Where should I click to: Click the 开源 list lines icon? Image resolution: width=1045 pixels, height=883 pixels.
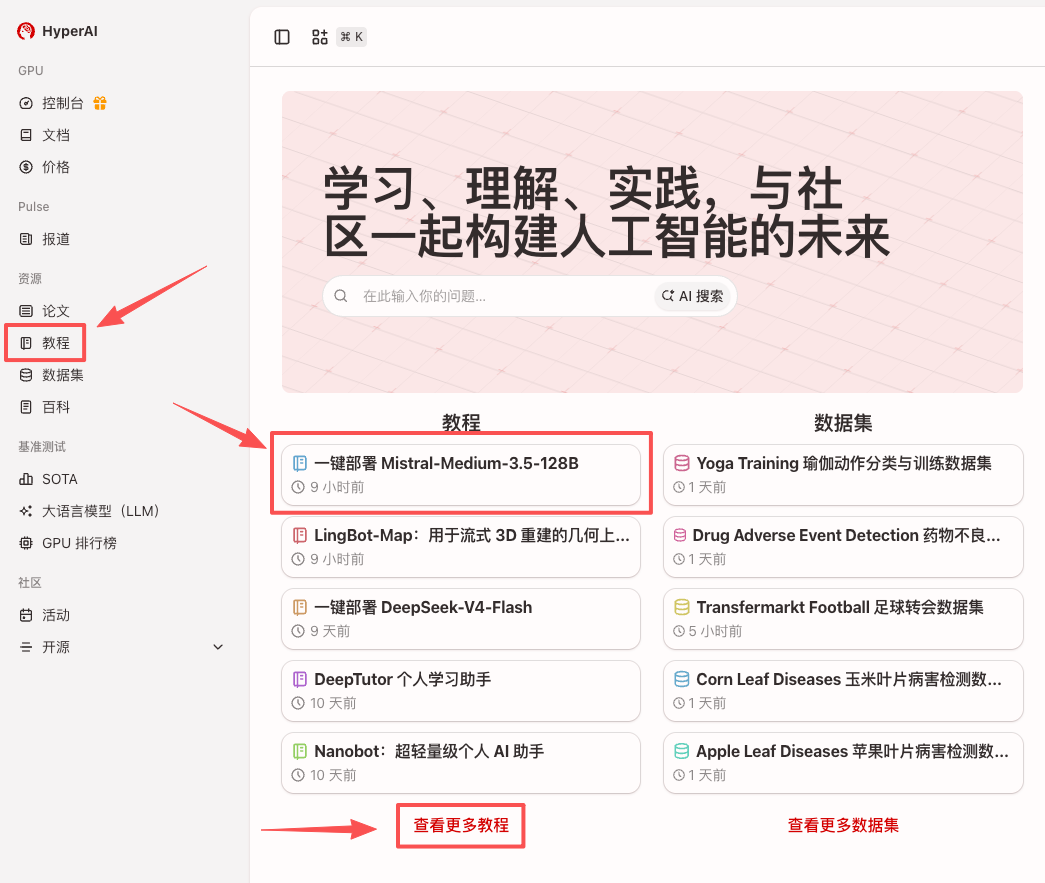26,647
